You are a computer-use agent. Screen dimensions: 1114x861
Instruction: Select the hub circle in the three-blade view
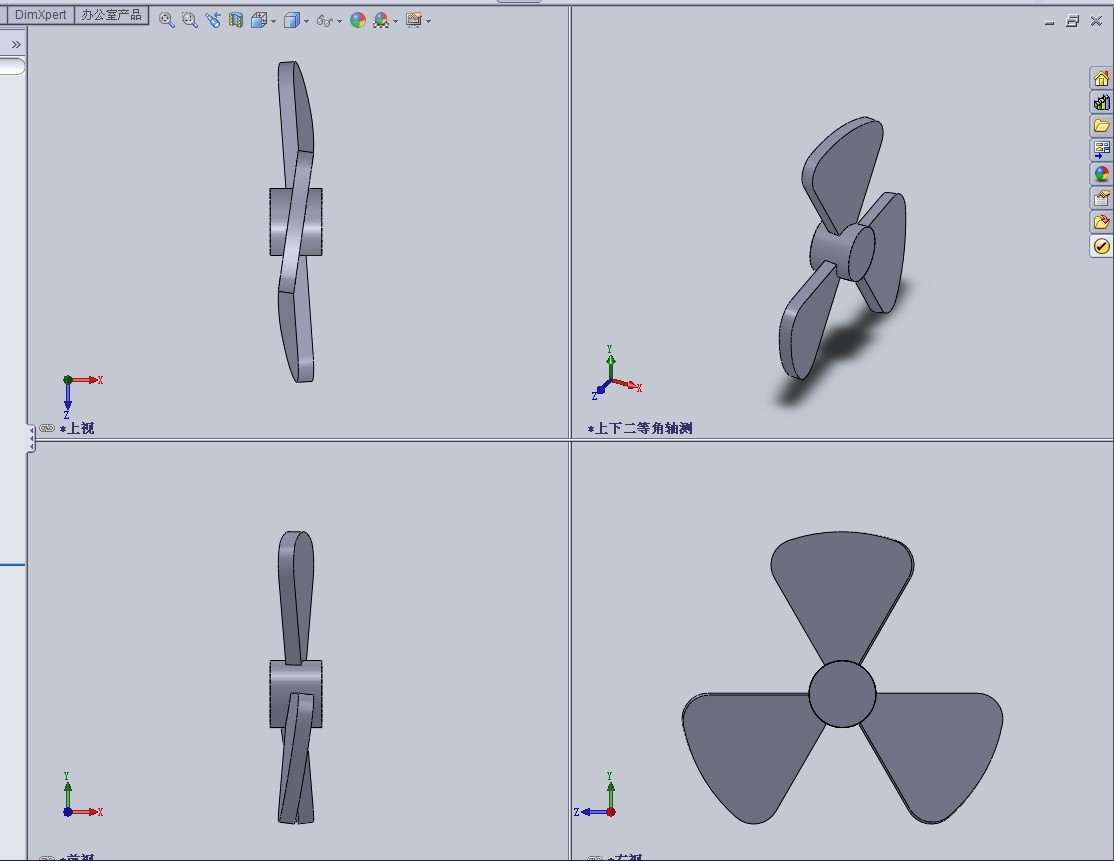pos(843,694)
